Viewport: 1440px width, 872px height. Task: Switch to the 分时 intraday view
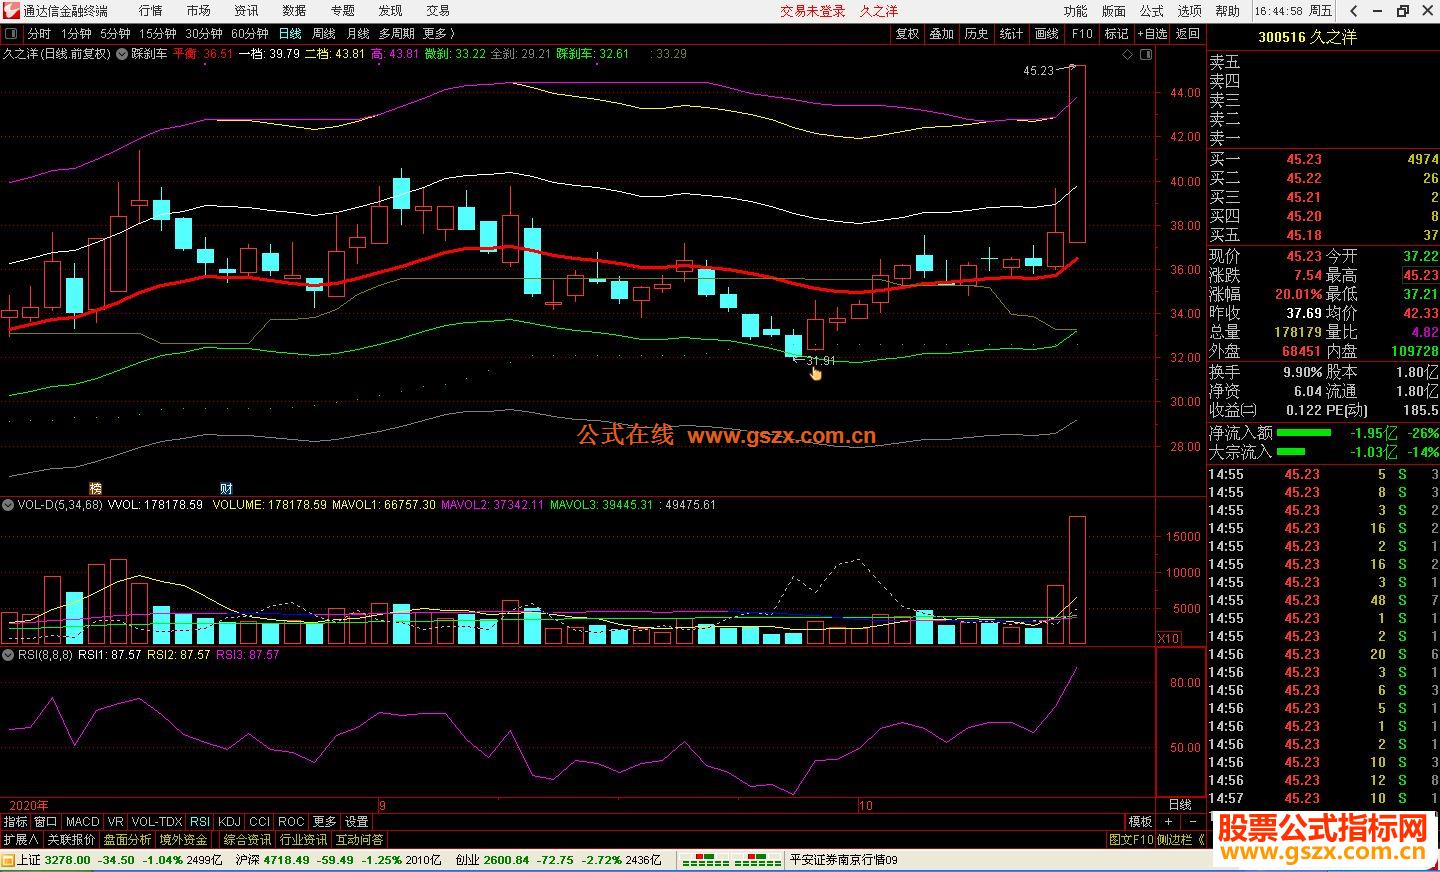pos(38,34)
